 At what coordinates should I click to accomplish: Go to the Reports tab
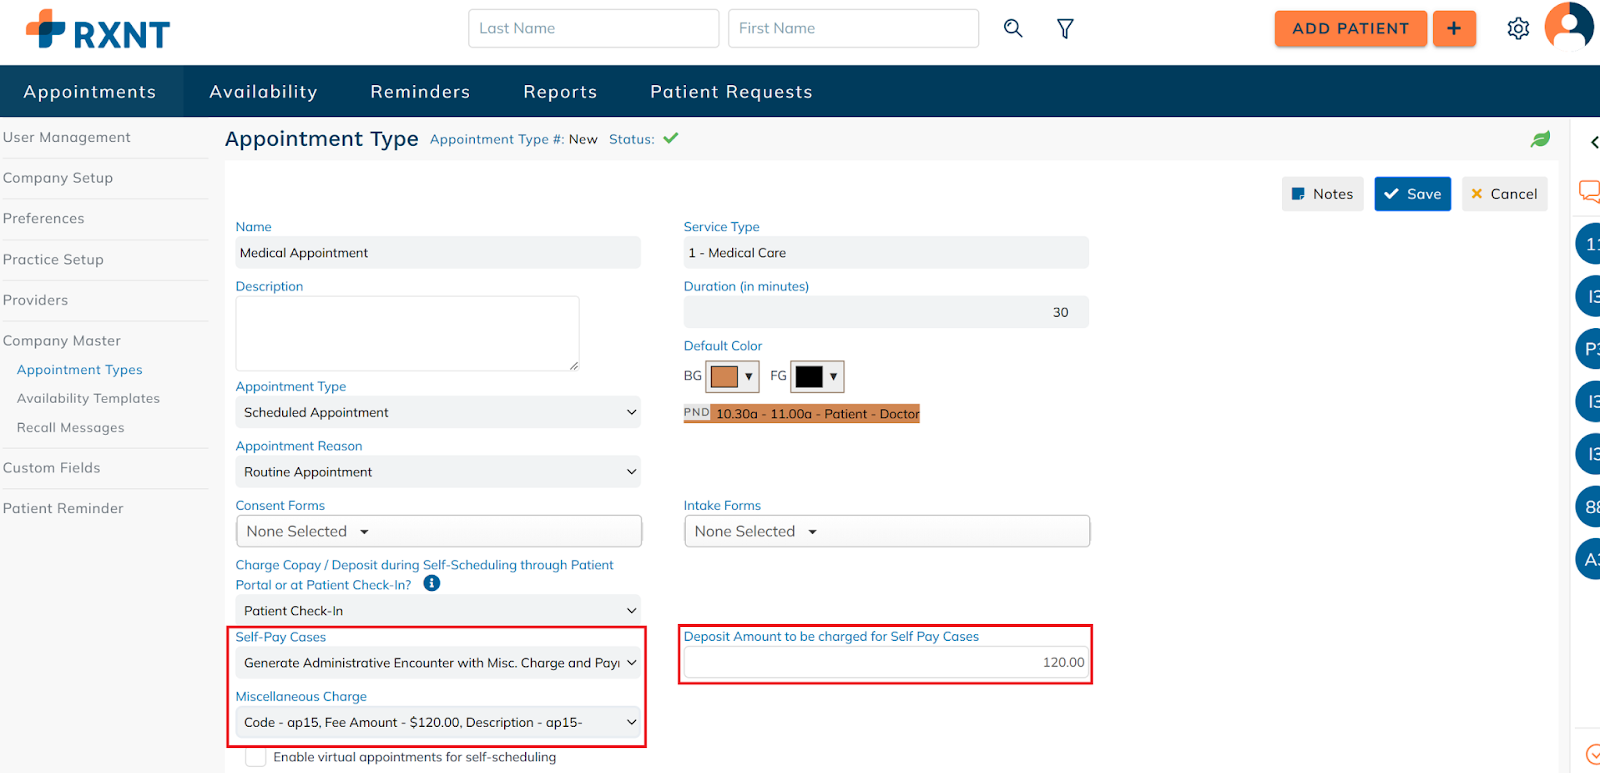[560, 92]
